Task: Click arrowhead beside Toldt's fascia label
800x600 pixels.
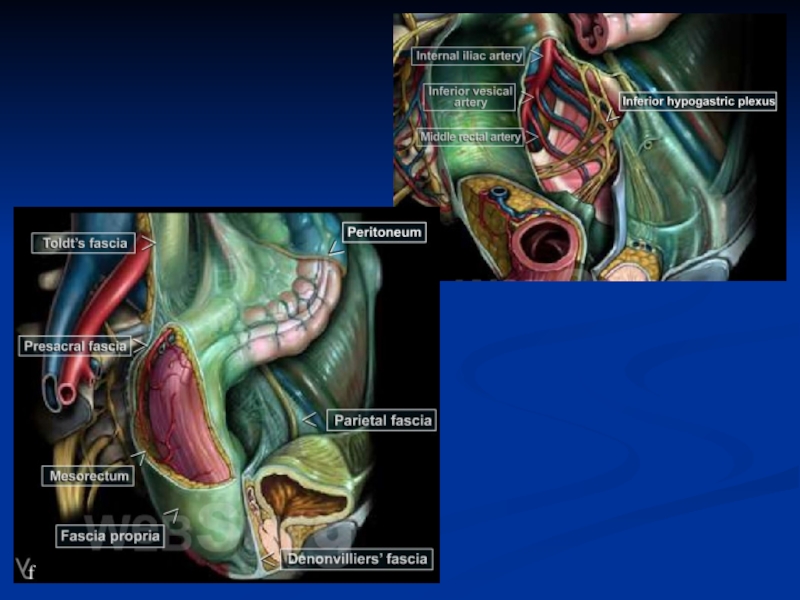Action: coord(147,242)
